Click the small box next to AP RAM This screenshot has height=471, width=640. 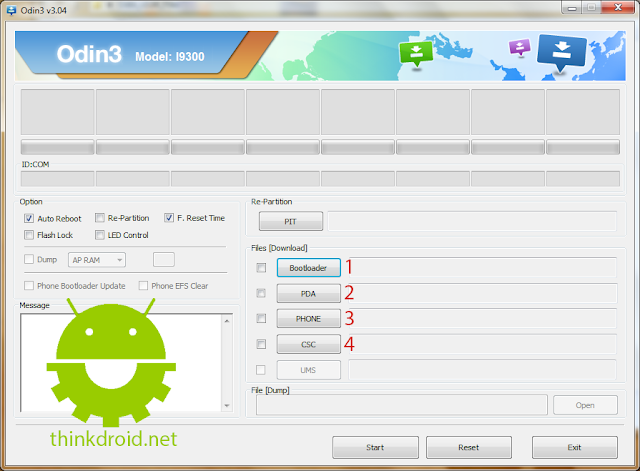[x=164, y=260]
